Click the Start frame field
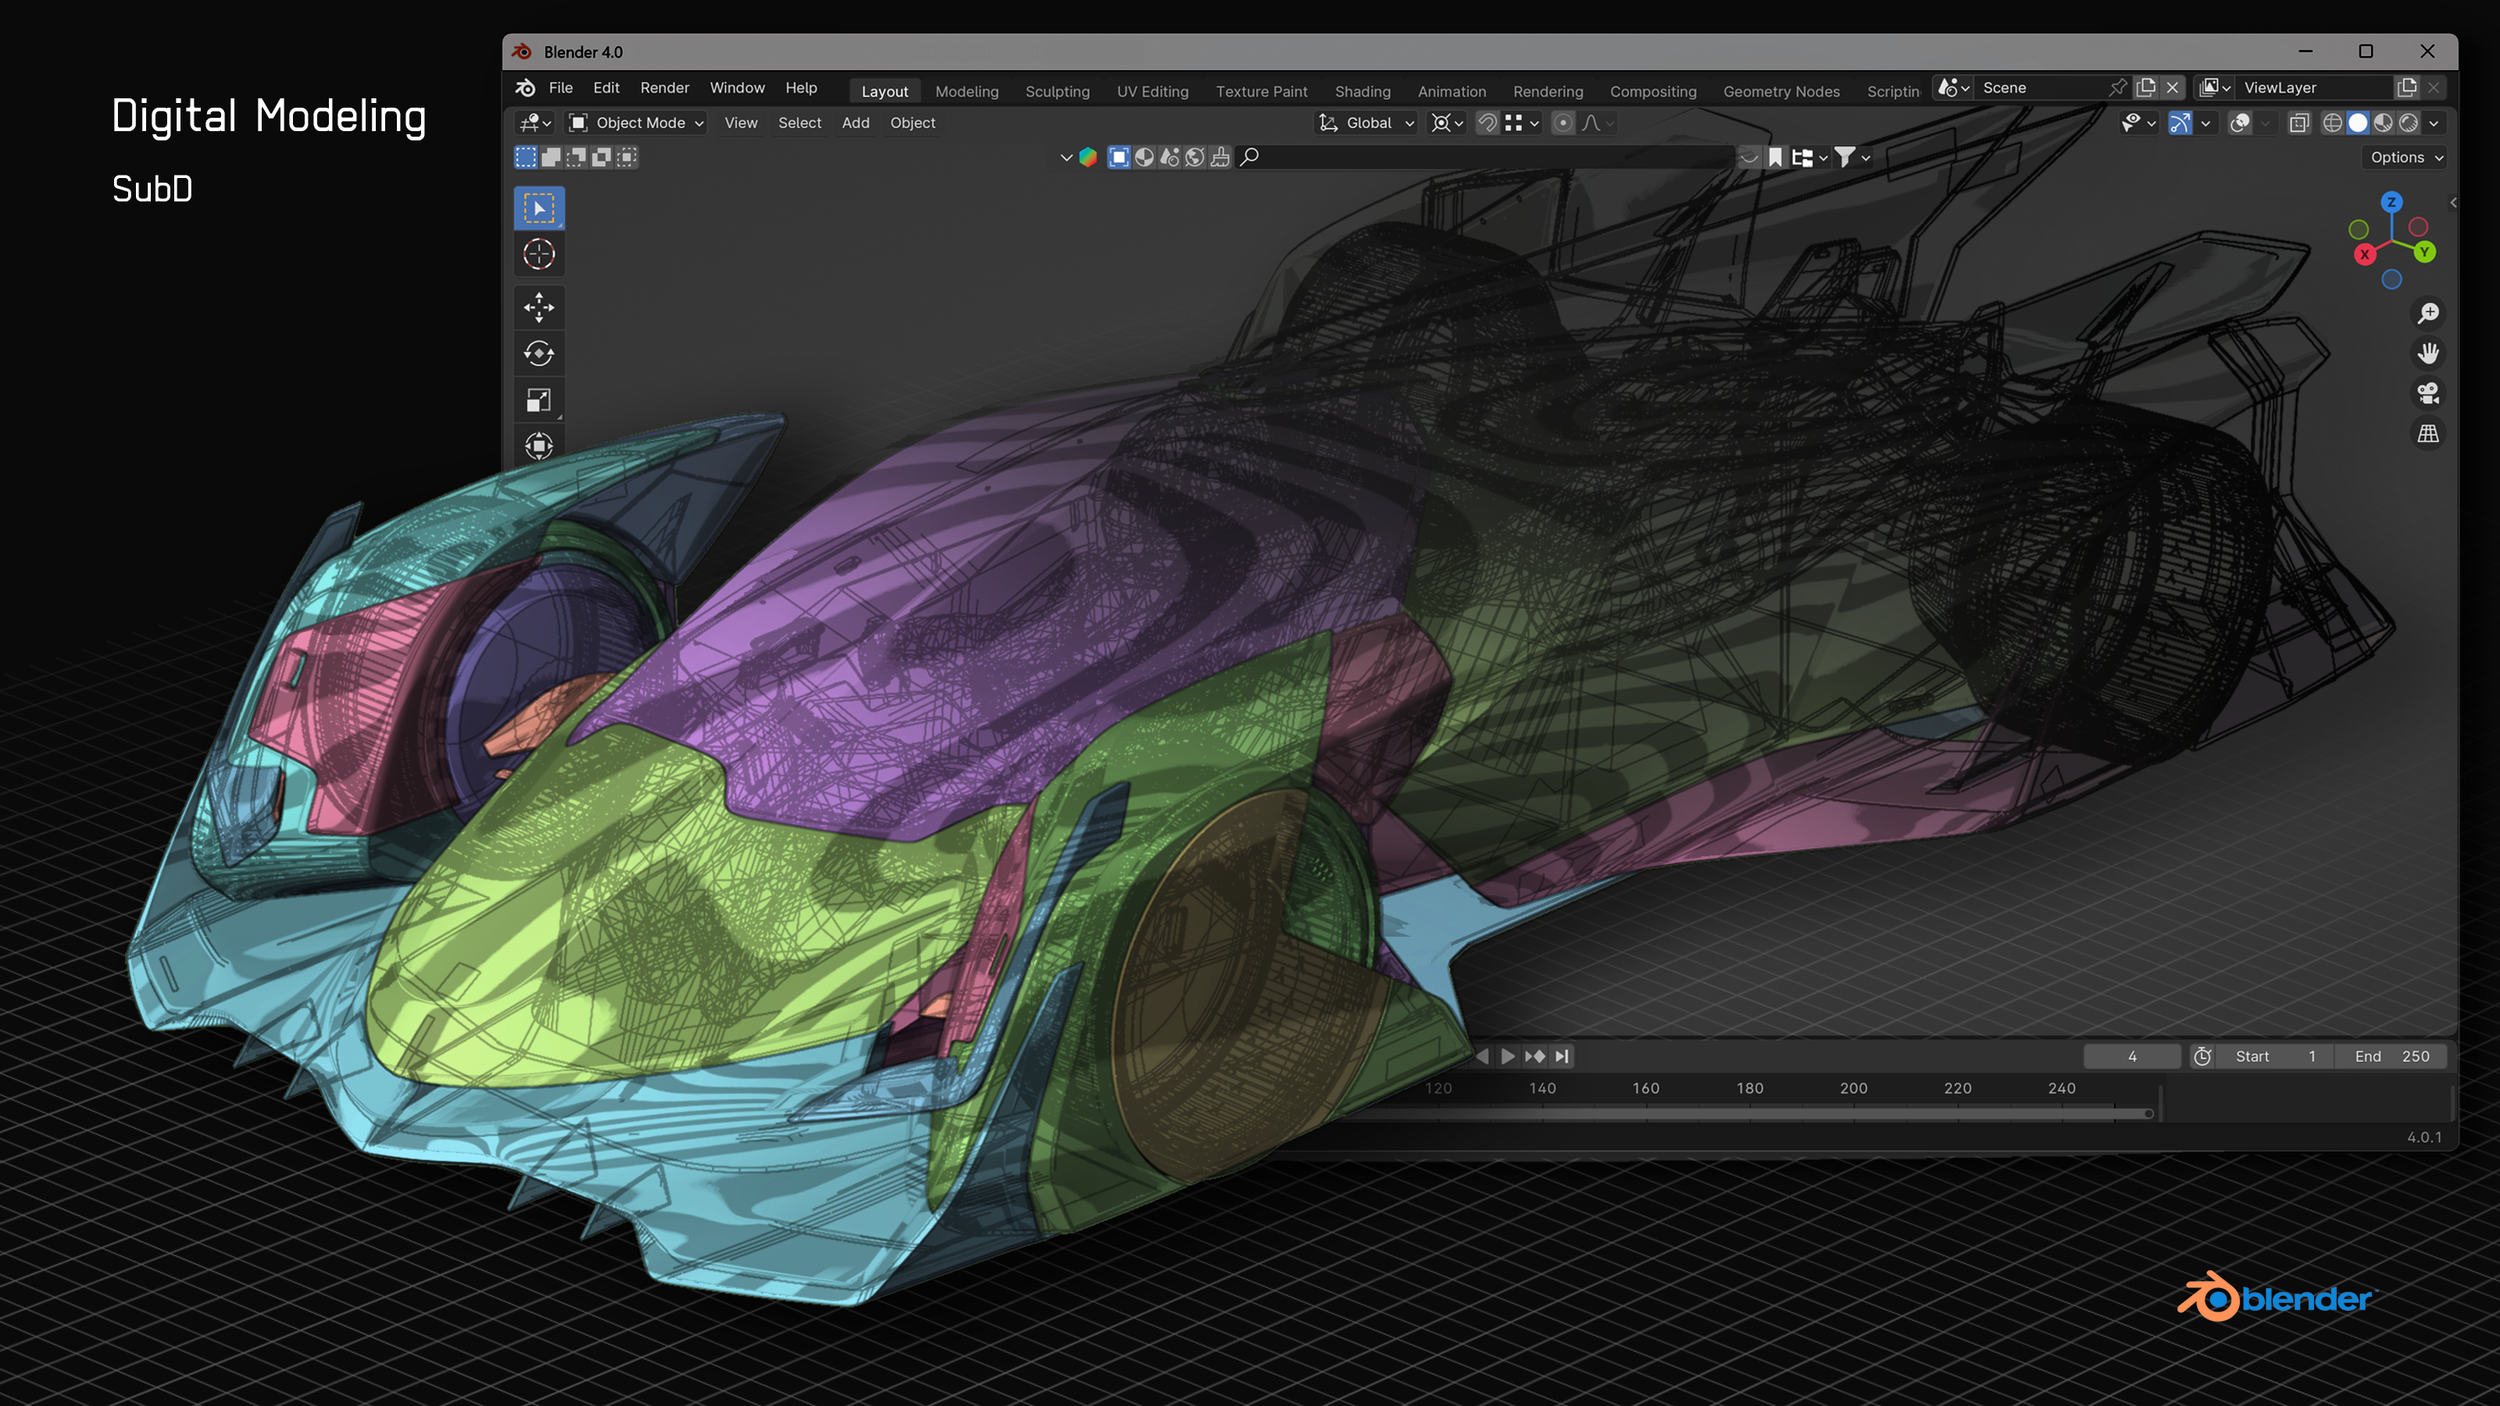The width and height of the screenshot is (2500, 1406). [2275, 1057]
